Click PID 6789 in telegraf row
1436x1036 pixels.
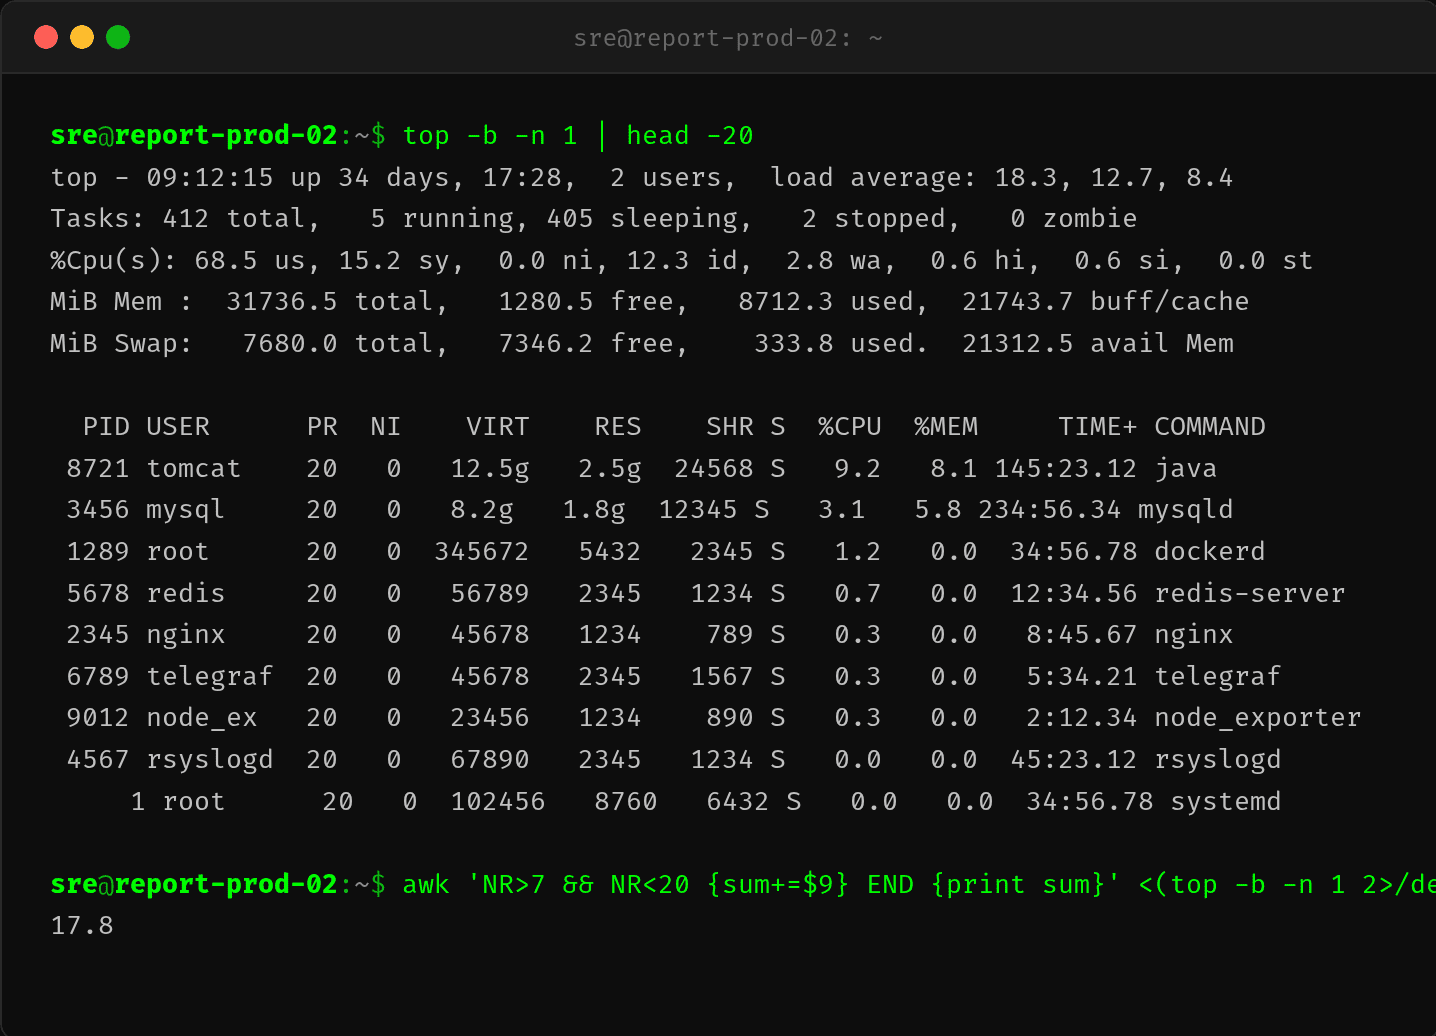[x=98, y=677]
